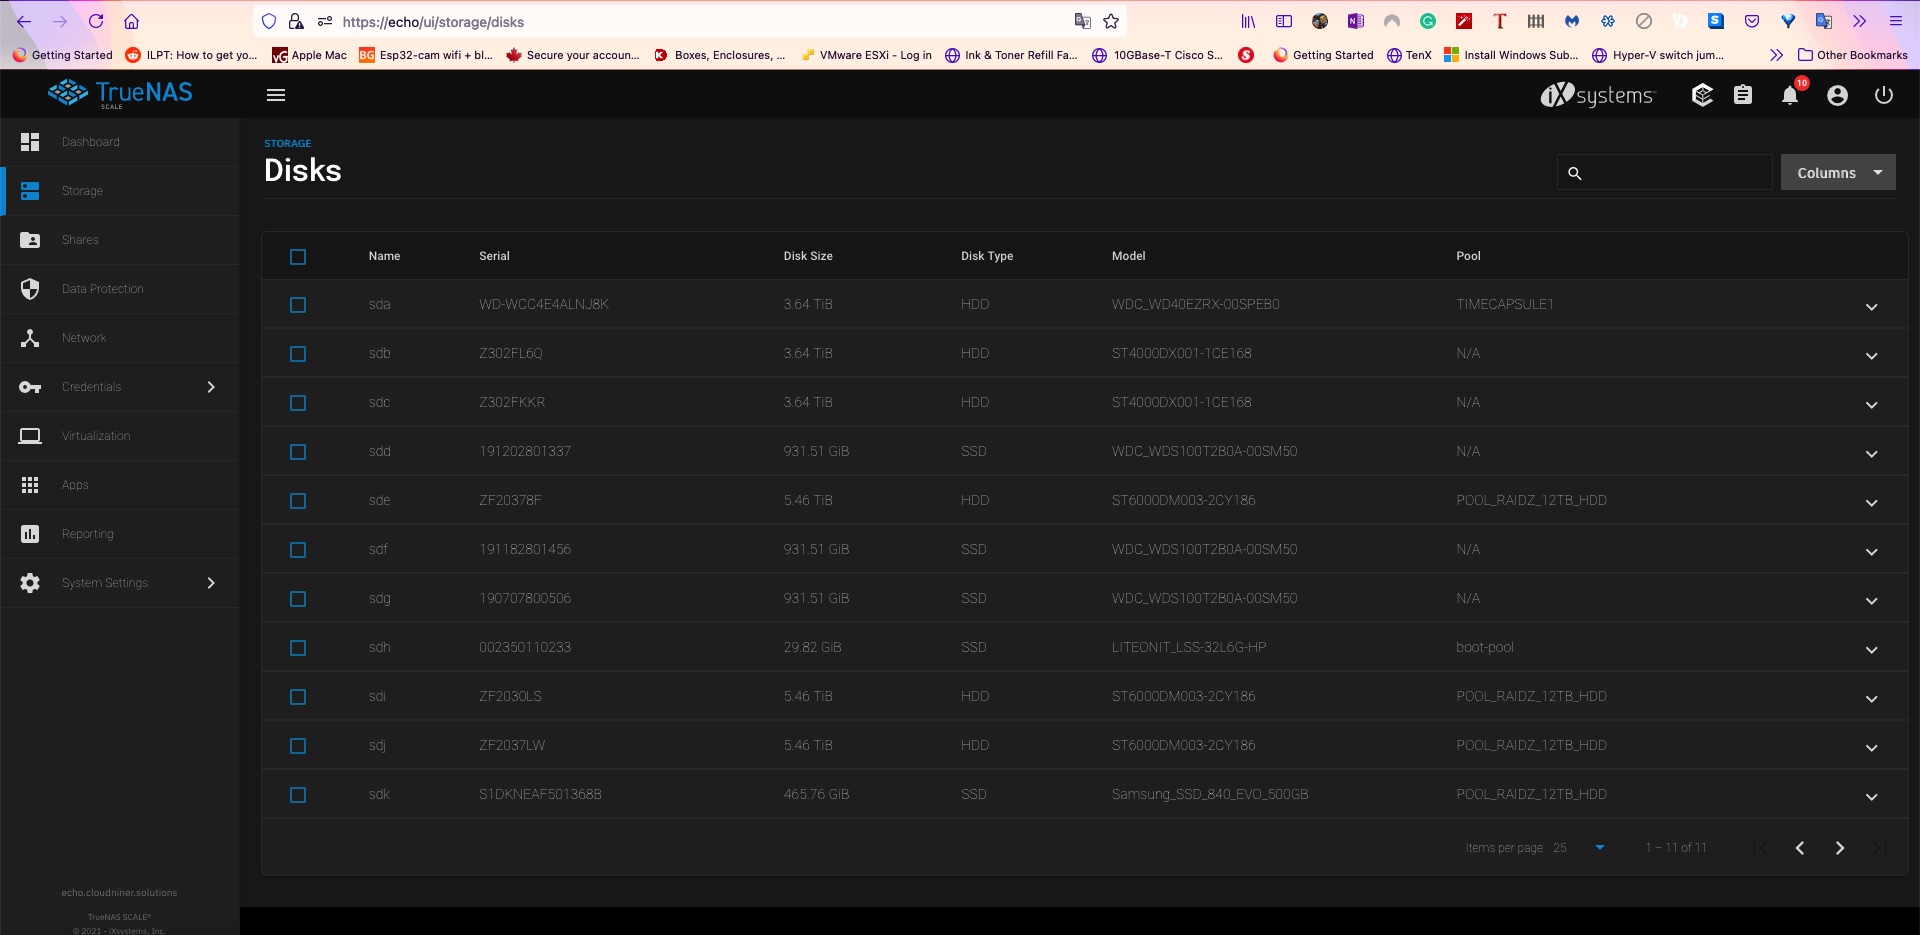Click the power icon
This screenshot has height=935, width=1920.
pyautogui.click(x=1884, y=95)
